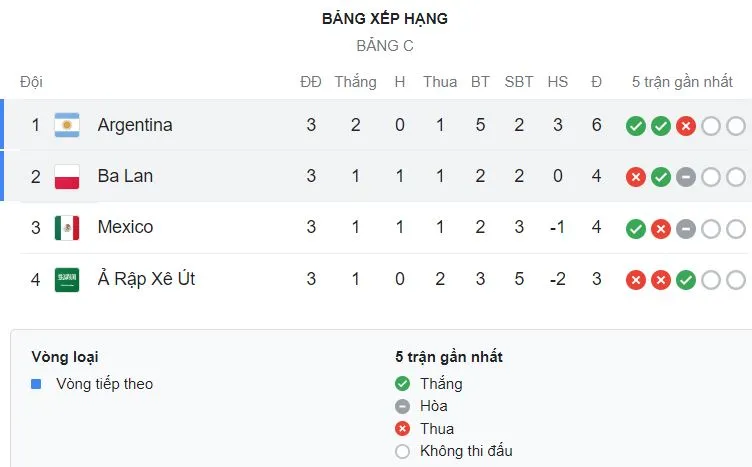
Task: Click Argentina's red loss result icon
Action: [x=685, y=126]
